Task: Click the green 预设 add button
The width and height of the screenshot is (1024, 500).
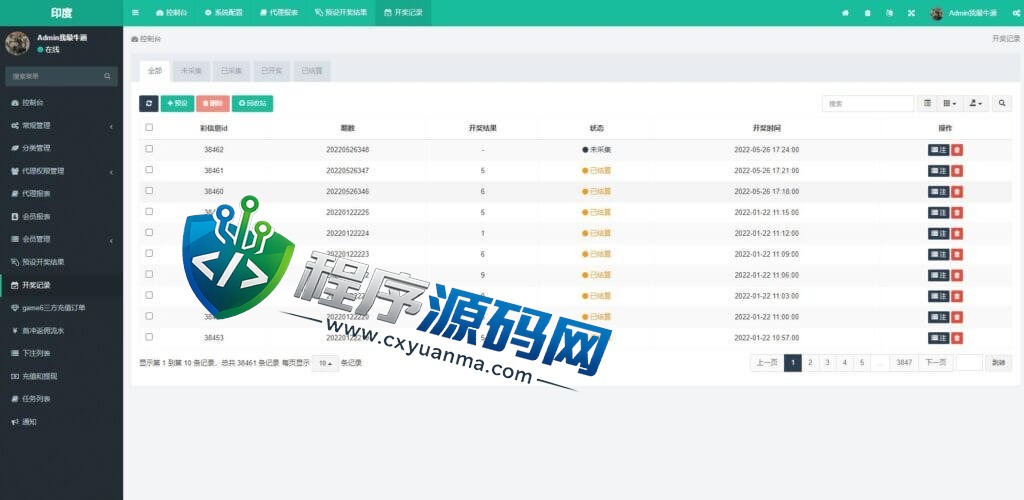Action: 178,103
